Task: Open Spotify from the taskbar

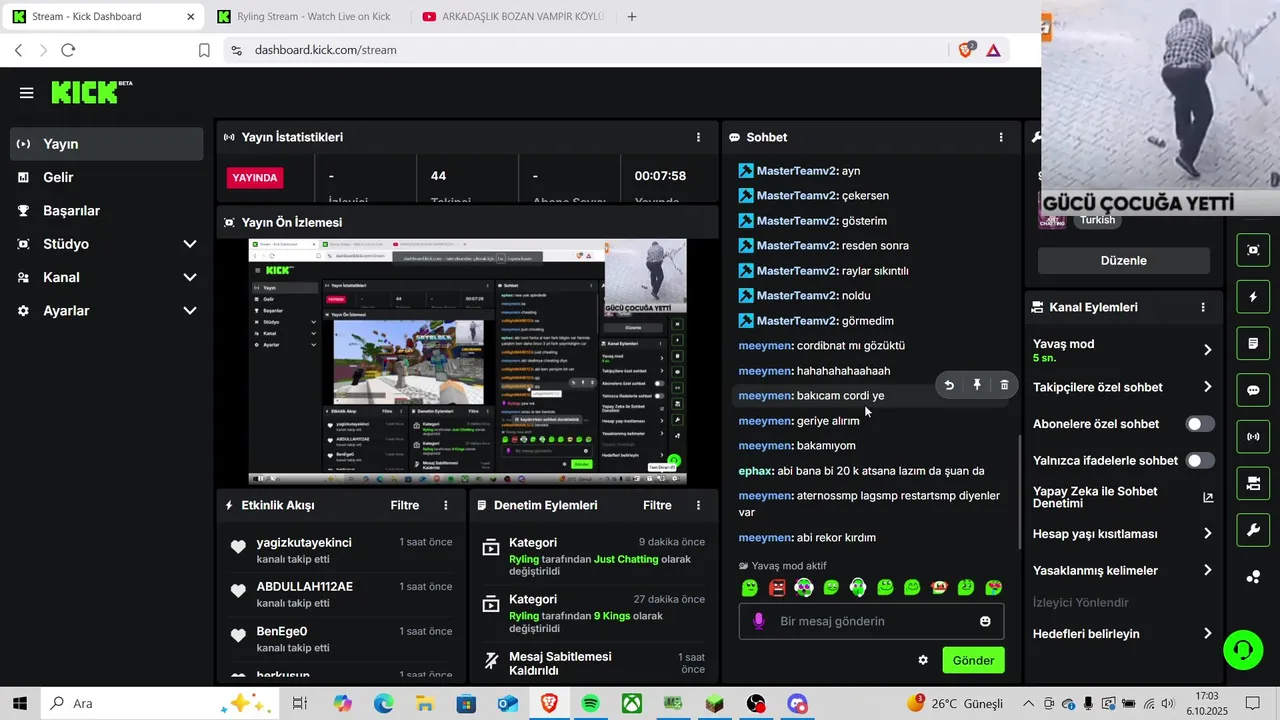Action: [590, 704]
